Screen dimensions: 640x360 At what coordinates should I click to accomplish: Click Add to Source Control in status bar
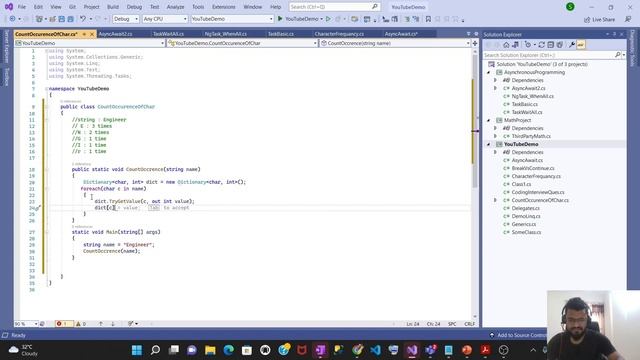click(518, 335)
